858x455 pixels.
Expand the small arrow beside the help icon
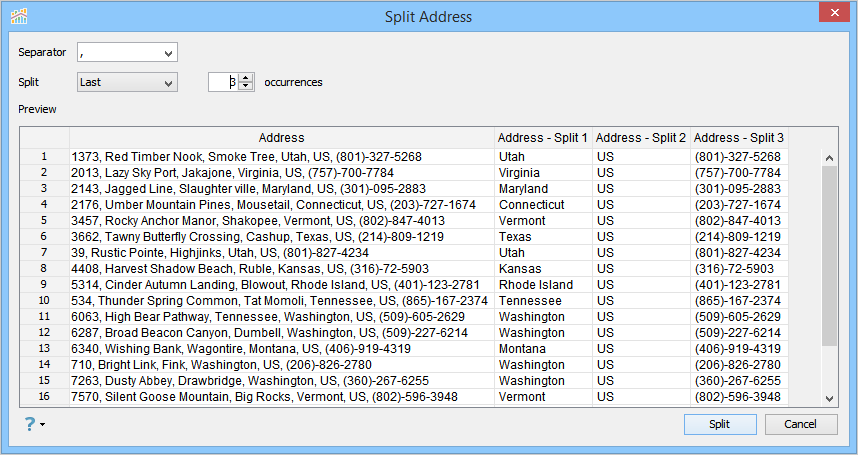pos(42,426)
